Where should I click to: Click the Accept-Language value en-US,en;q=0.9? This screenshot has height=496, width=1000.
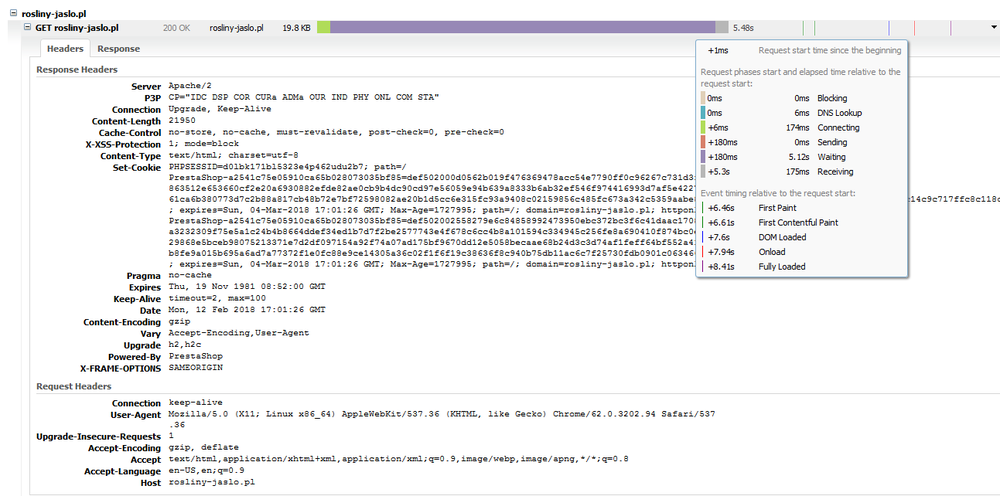point(206,471)
